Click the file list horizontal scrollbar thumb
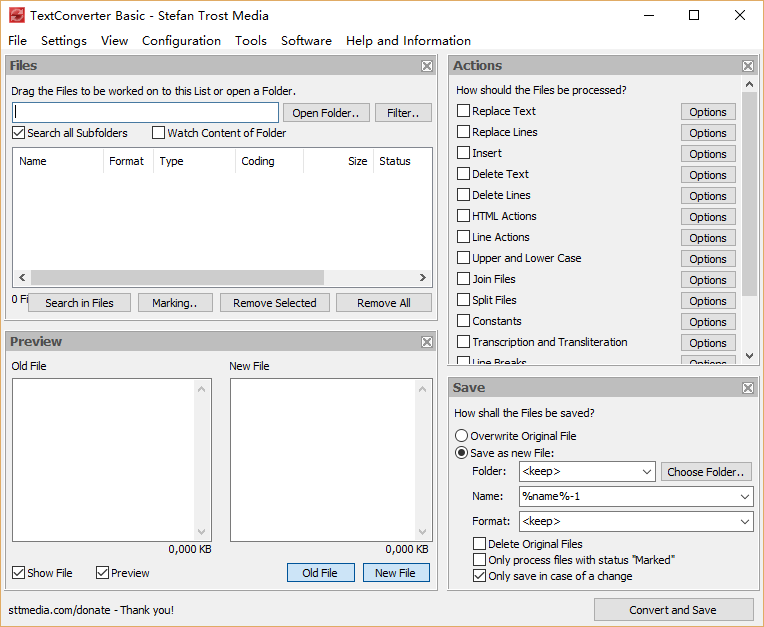Image resolution: width=764 pixels, height=627 pixels. [177, 277]
